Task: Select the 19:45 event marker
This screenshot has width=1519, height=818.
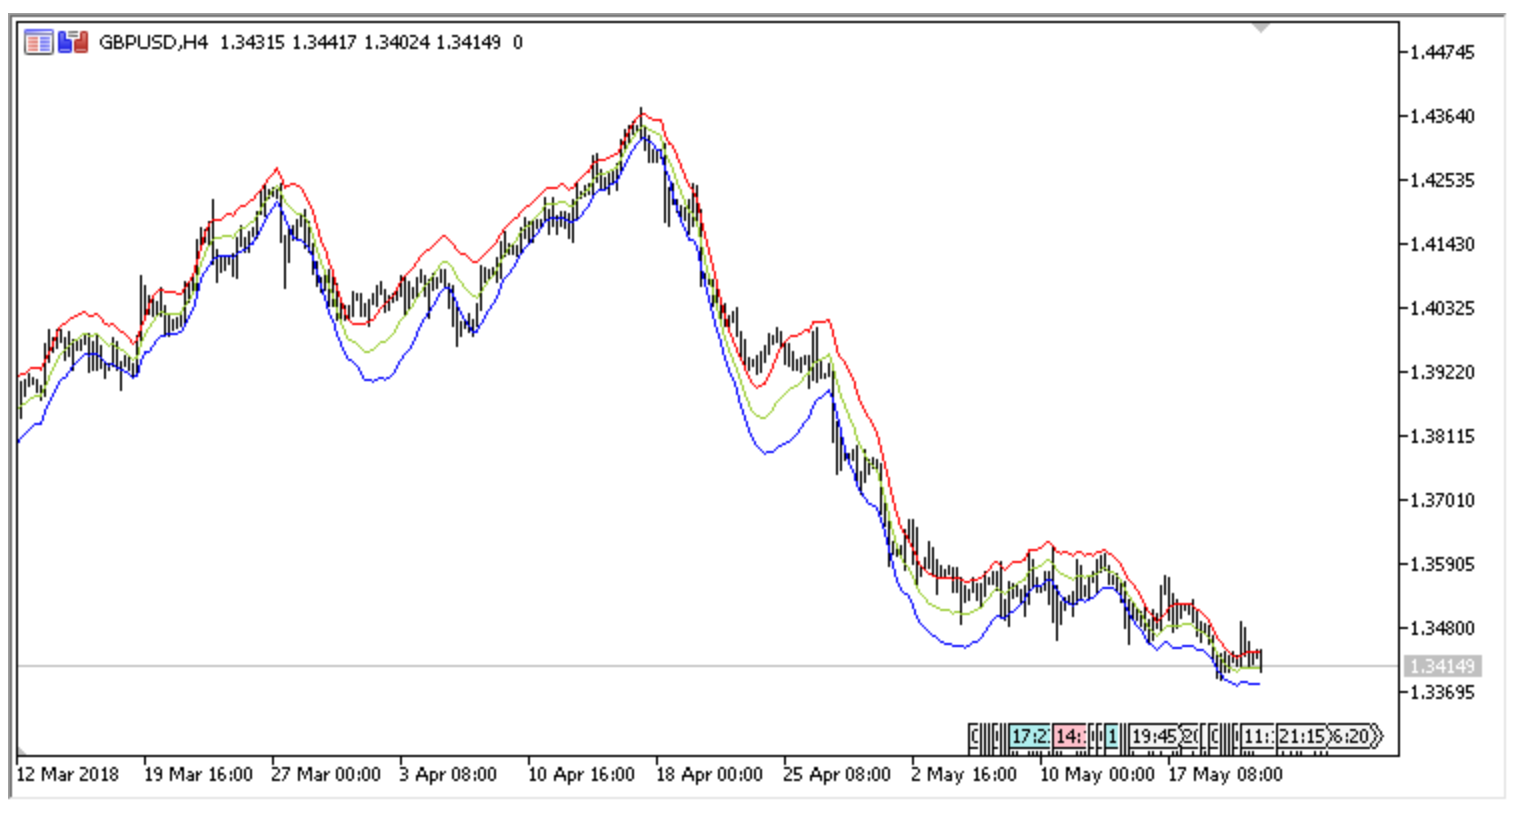Action: (x=1154, y=737)
